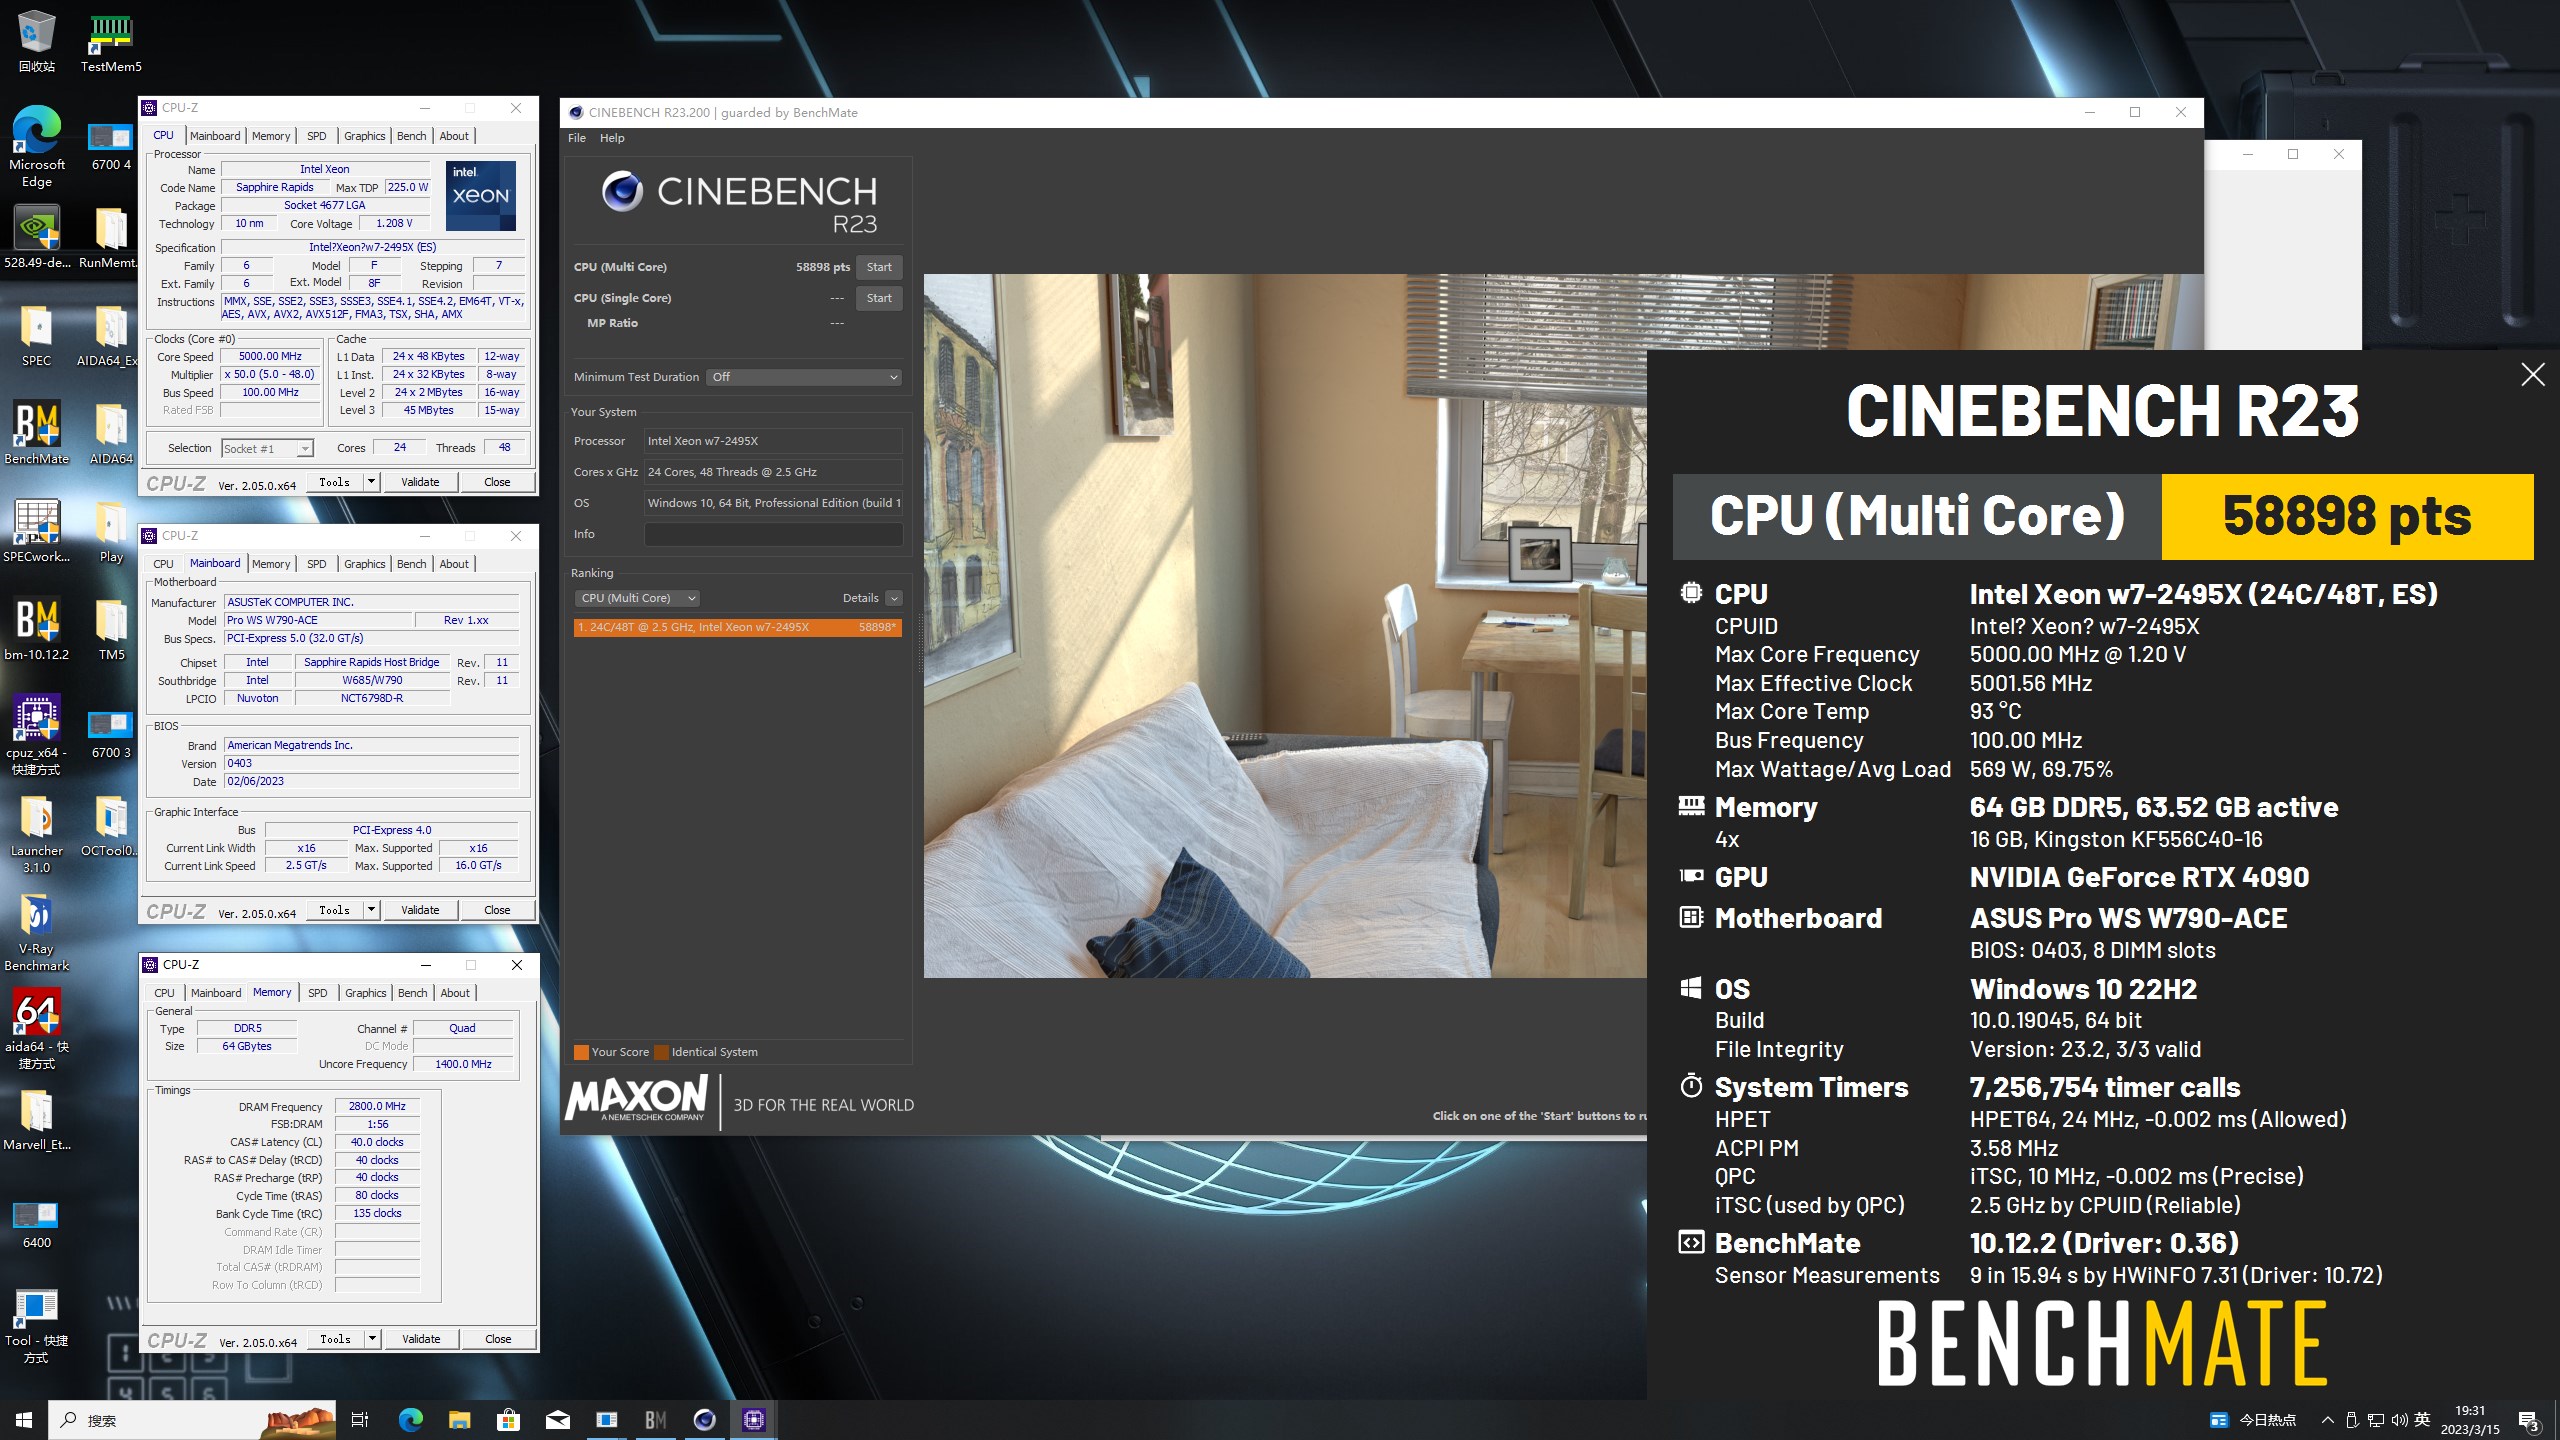
Task: Click Tools button in Memory CPU-Z window
Action: pos(335,1339)
